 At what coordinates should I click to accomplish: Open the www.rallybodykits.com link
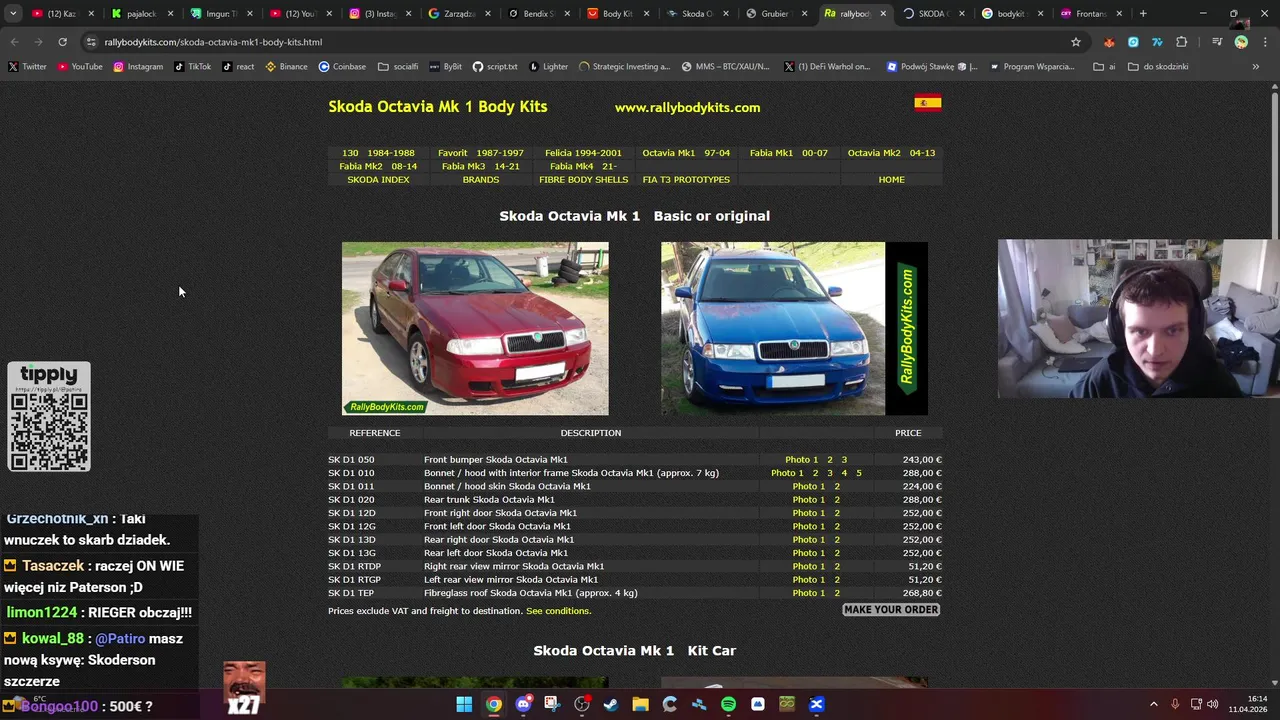pos(687,107)
